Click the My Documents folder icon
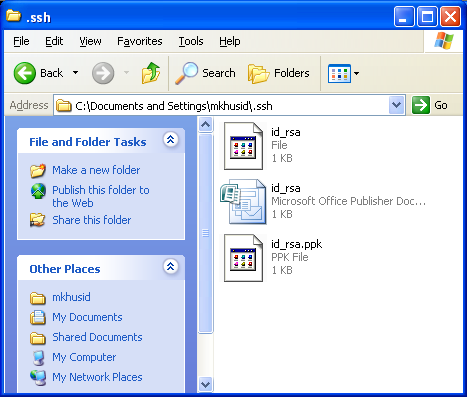 [38, 317]
